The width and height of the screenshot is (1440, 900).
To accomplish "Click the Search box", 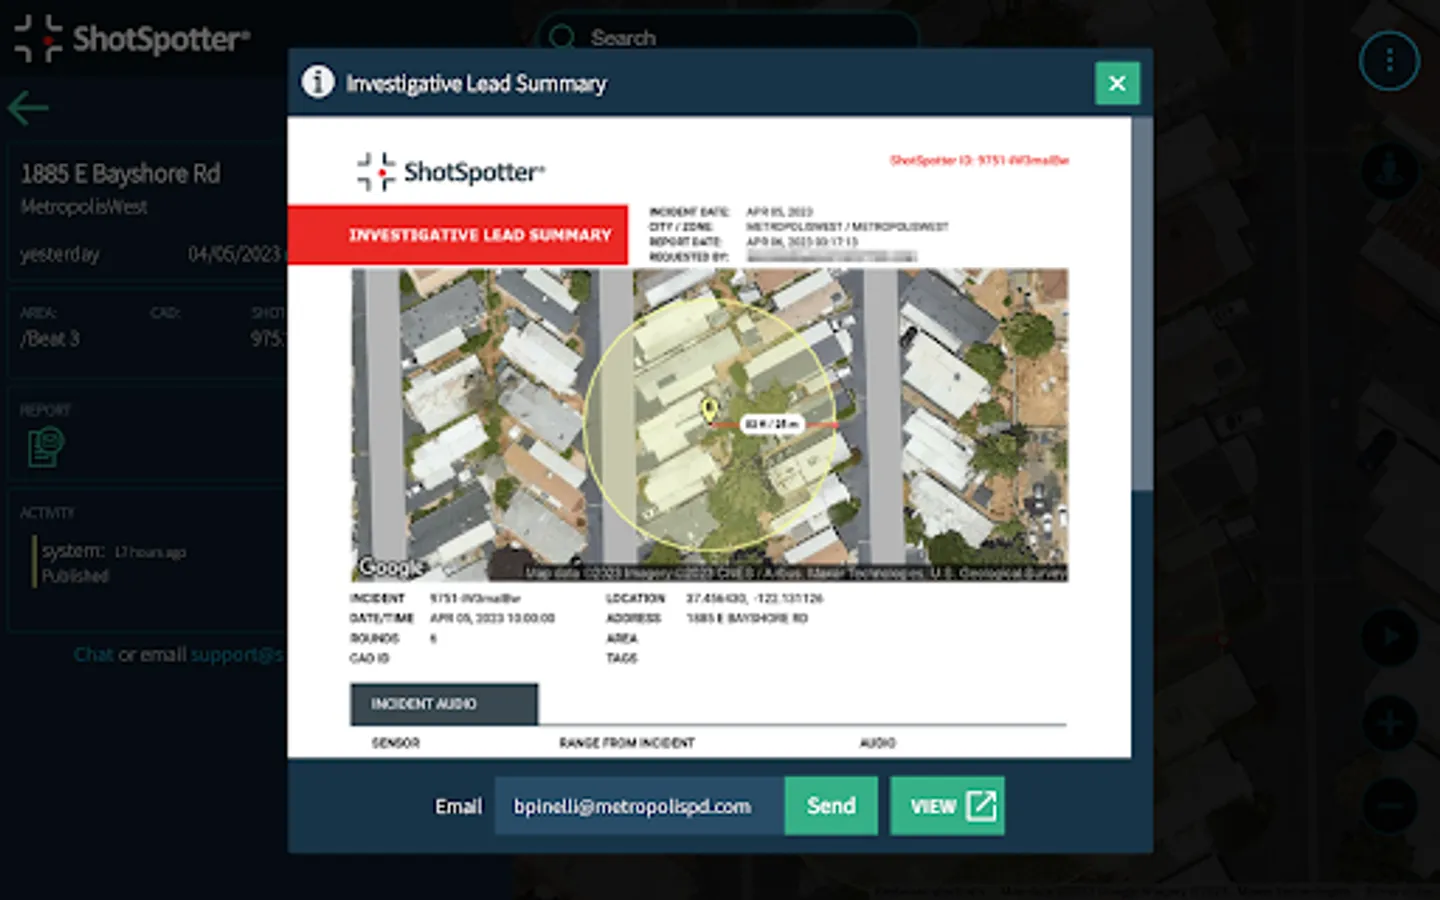I will (728, 38).
